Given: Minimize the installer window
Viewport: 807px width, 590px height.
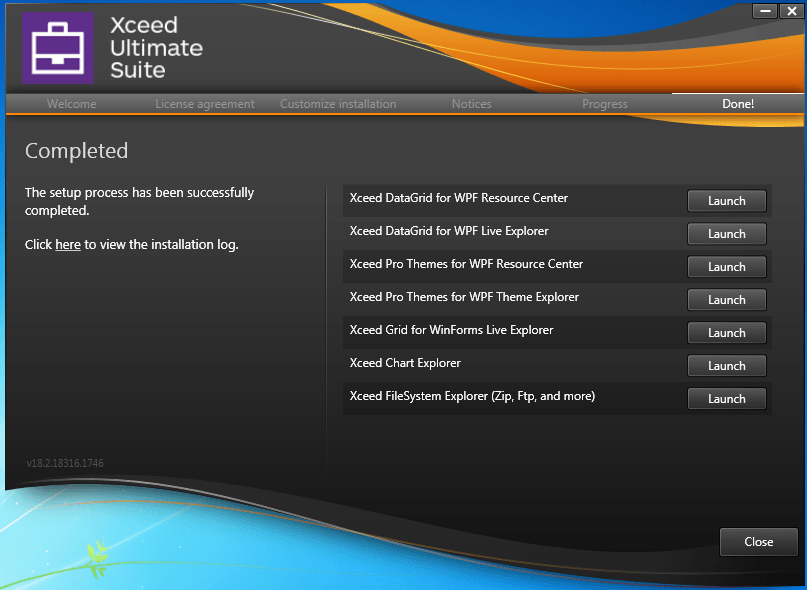Looking at the screenshot, I should click(765, 11).
